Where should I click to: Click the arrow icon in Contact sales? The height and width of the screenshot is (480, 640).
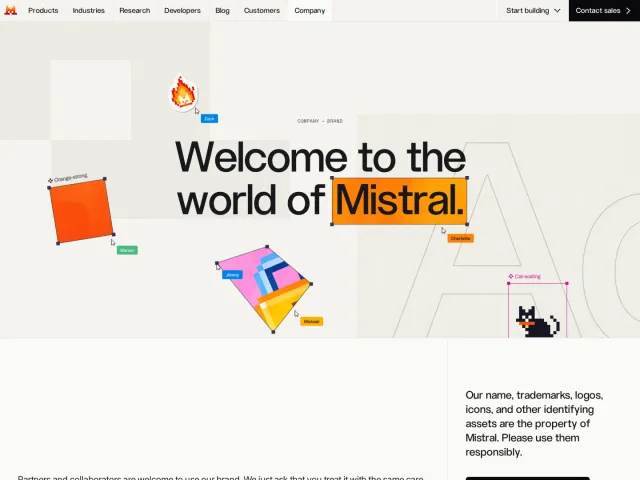628,11
